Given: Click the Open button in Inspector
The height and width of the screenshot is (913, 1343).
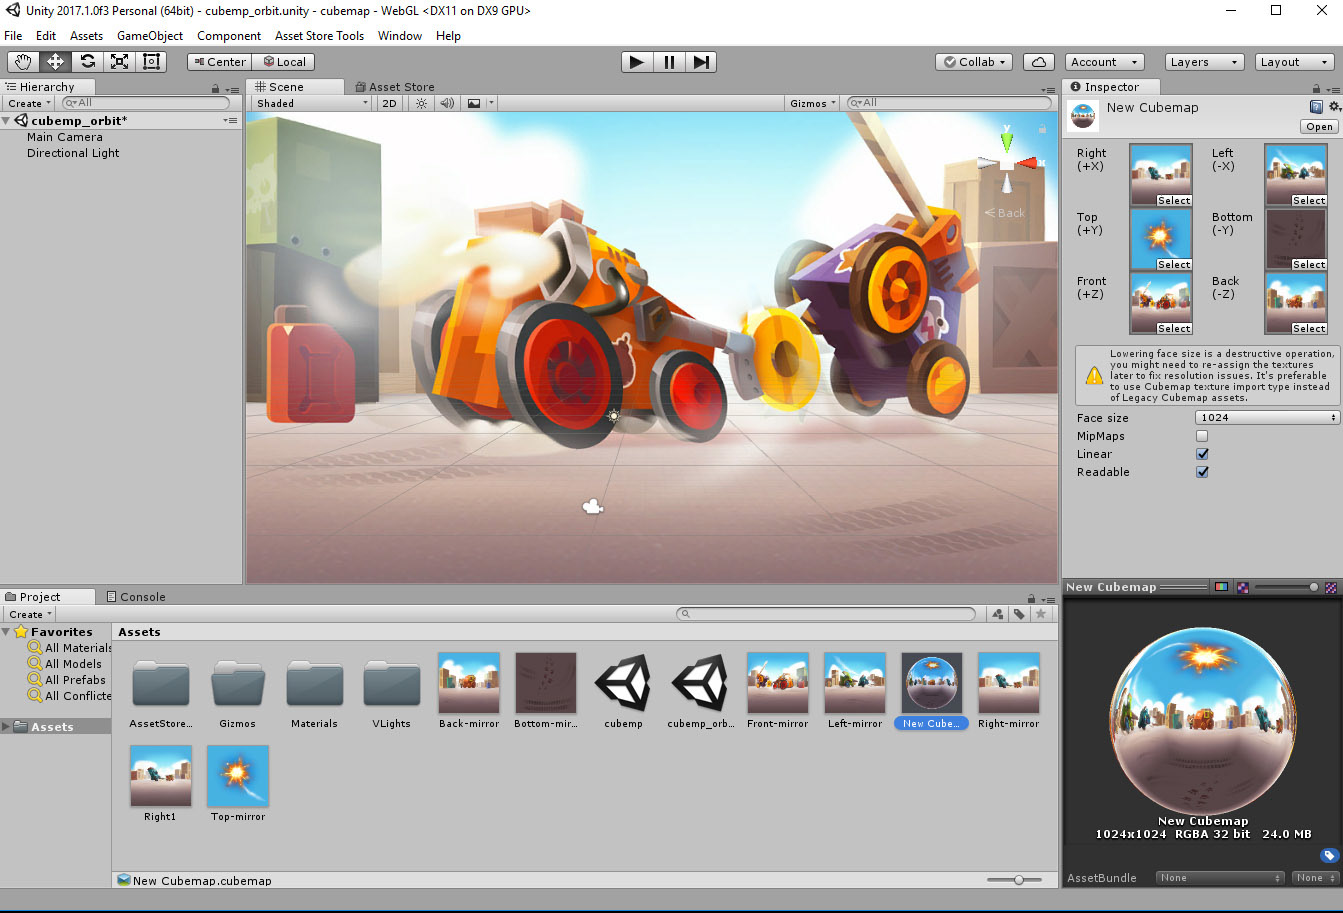Looking at the screenshot, I should 1319,127.
